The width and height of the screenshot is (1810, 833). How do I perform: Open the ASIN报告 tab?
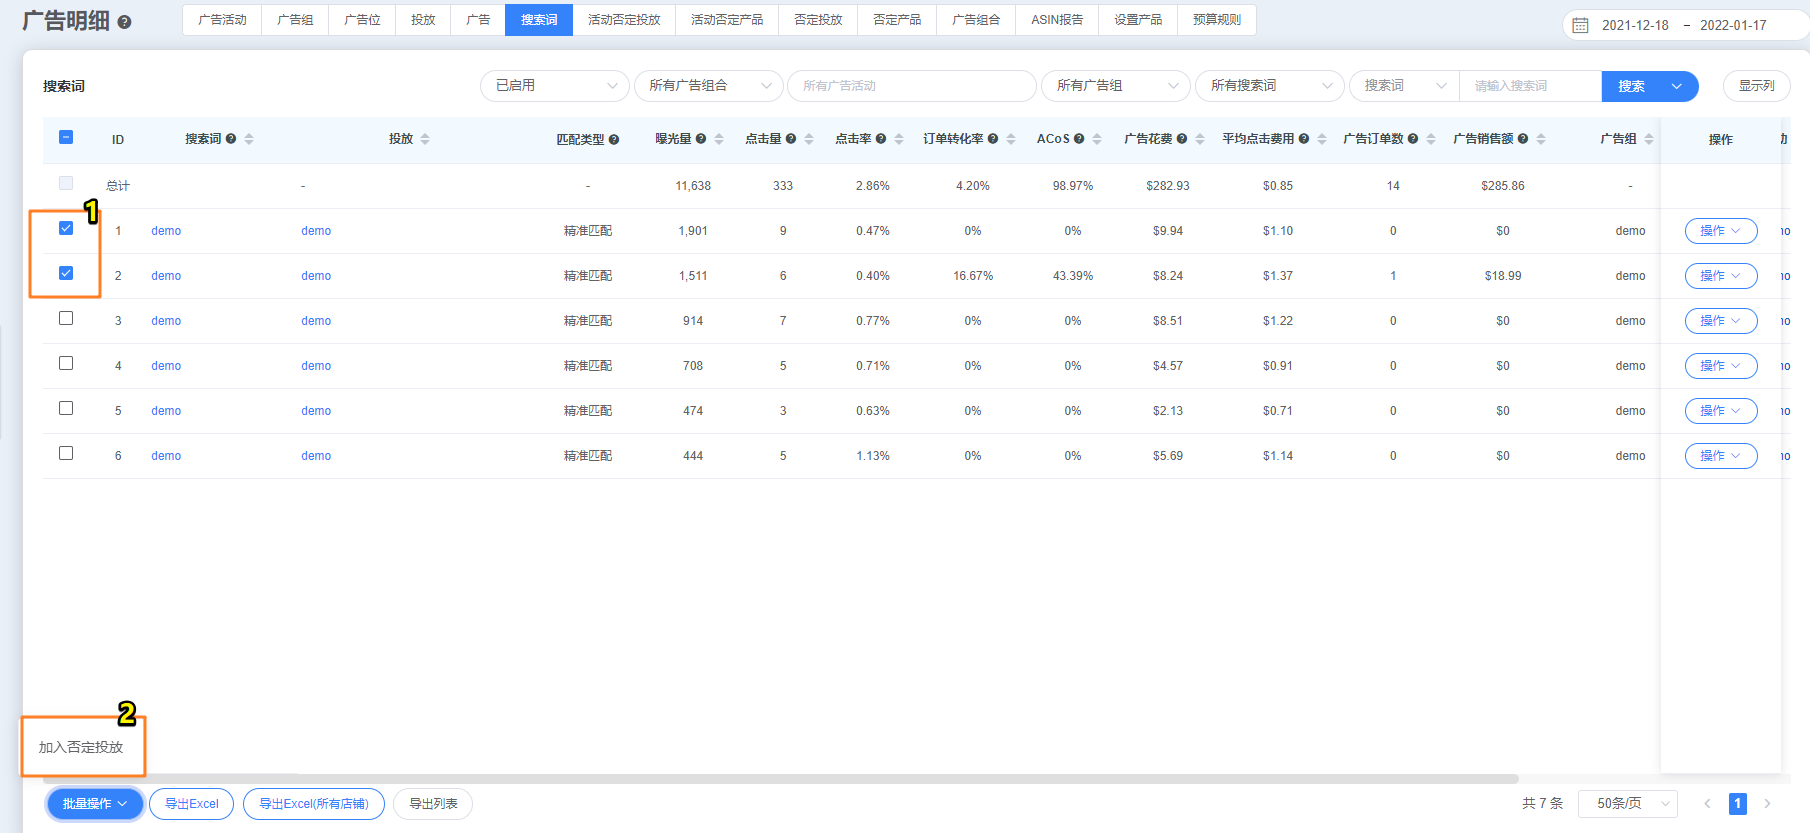click(1057, 20)
